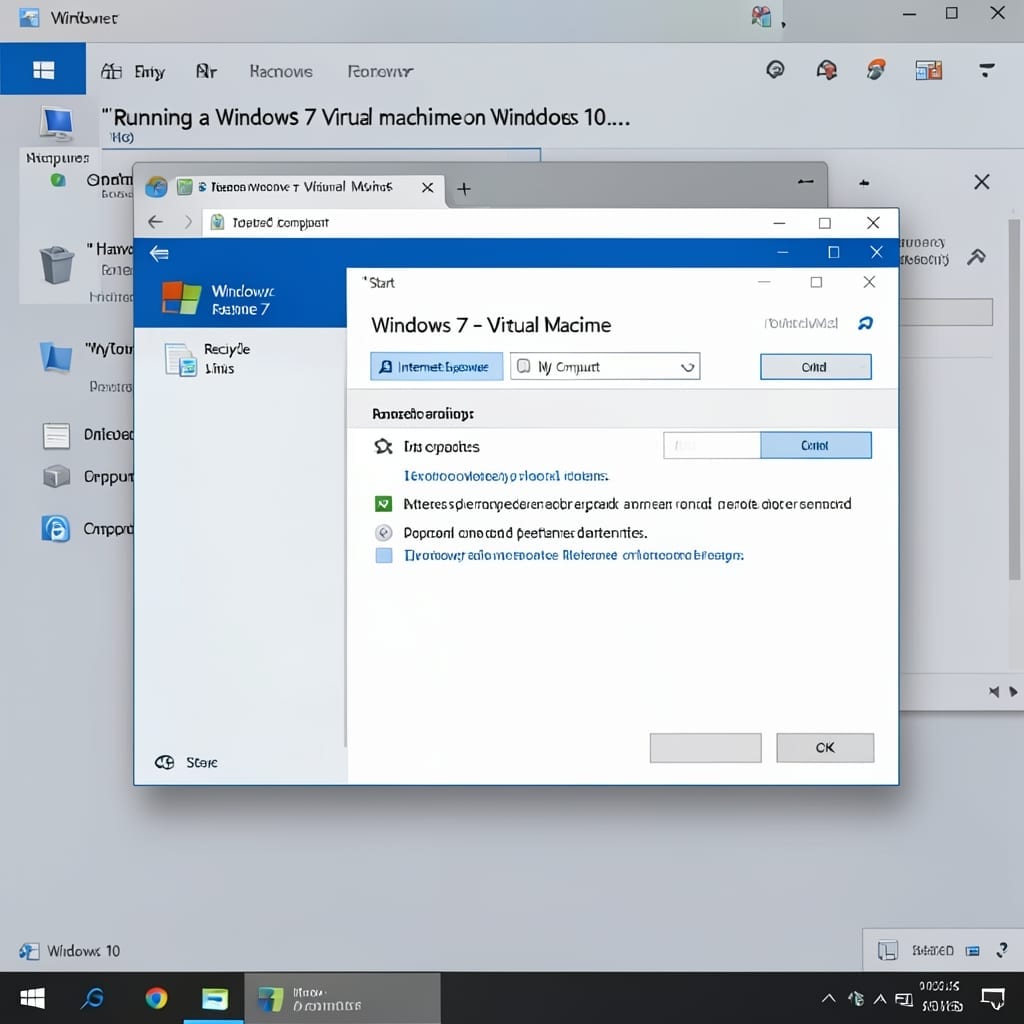Open the My Compurt dropdown
The image size is (1024, 1024).
tap(605, 366)
